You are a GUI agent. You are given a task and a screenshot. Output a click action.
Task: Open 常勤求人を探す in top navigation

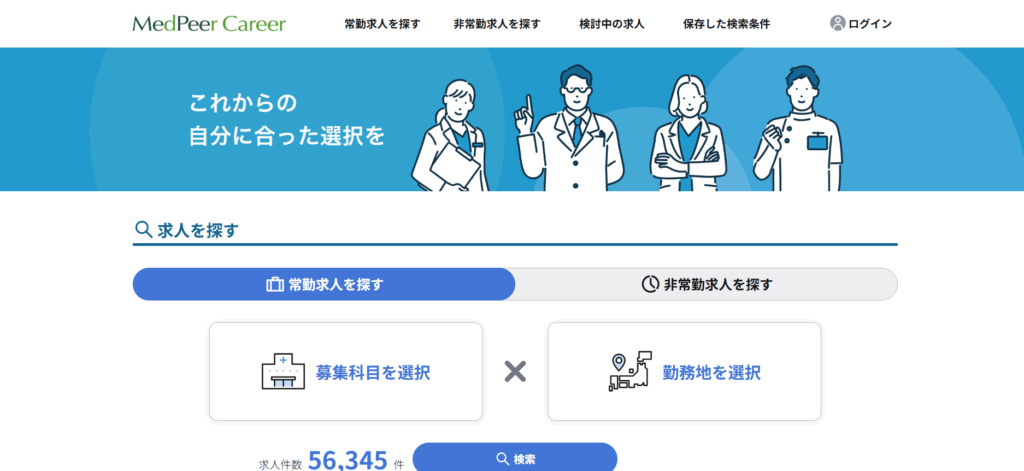[x=382, y=24]
